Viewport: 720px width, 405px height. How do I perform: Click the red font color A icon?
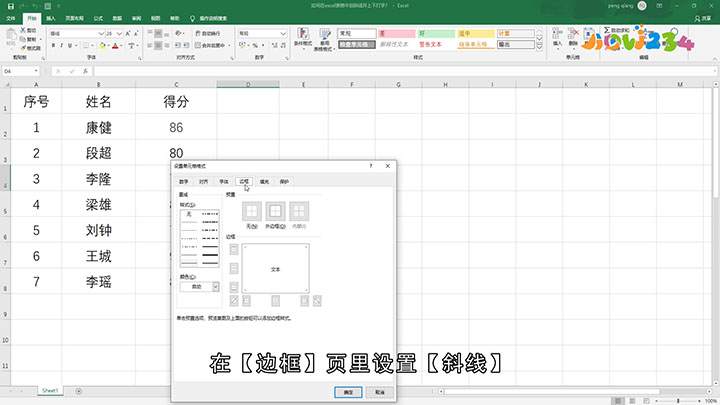click(x=115, y=45)
